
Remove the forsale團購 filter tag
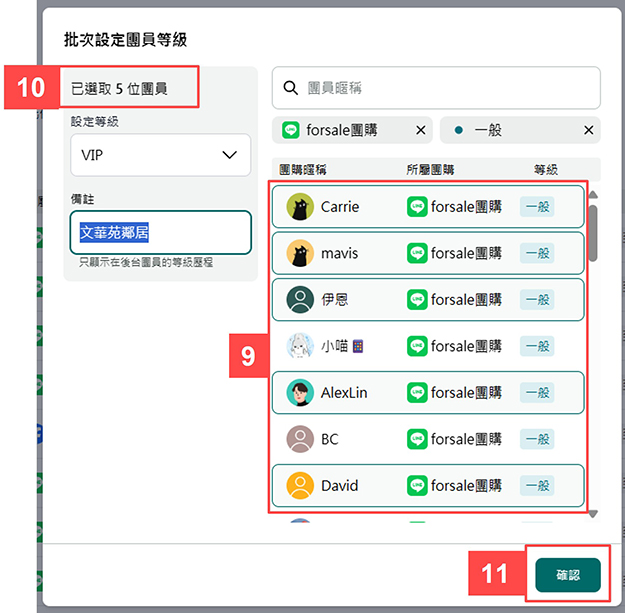tap(420, 130)
